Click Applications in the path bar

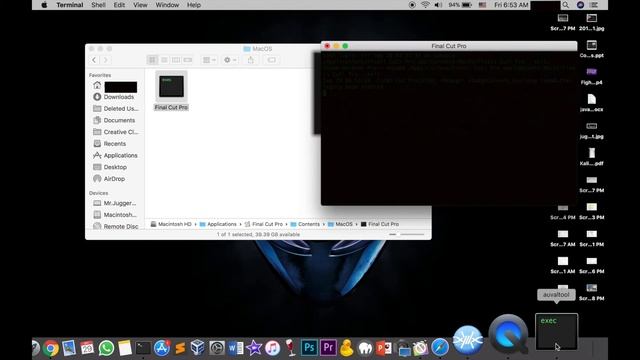click(218, 224)
